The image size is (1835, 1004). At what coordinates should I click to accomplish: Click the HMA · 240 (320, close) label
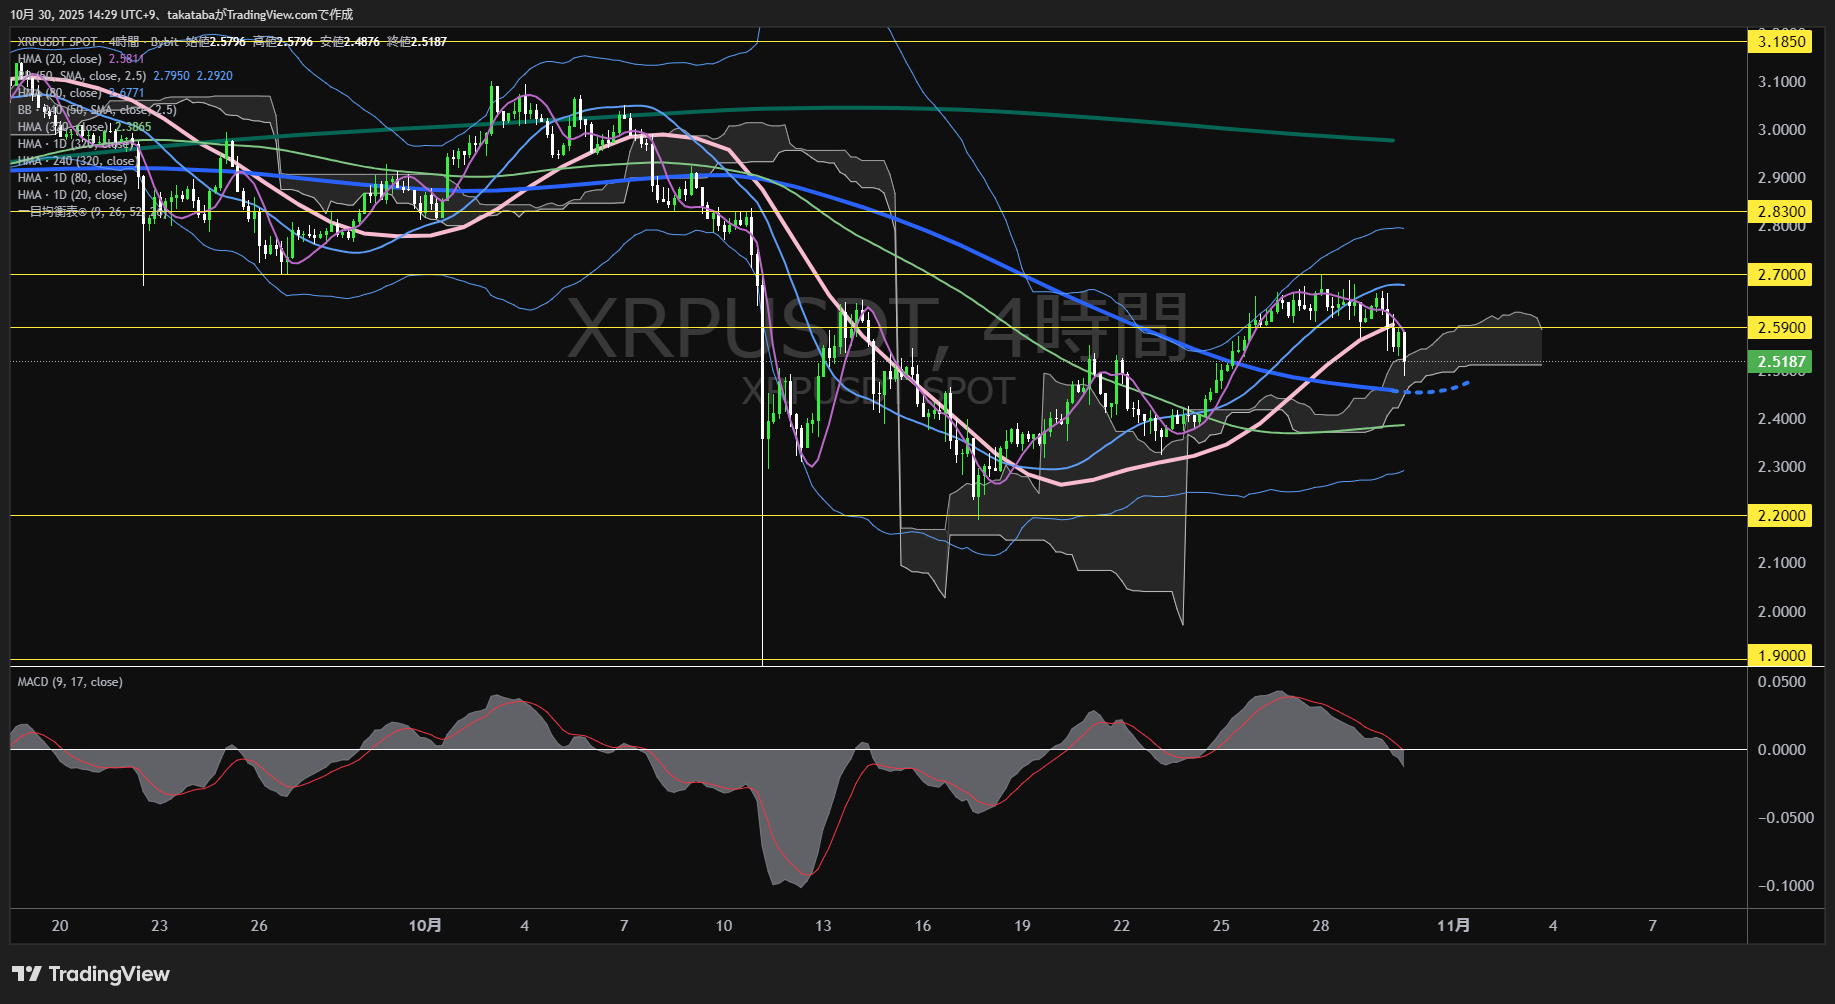click(75, 161)
